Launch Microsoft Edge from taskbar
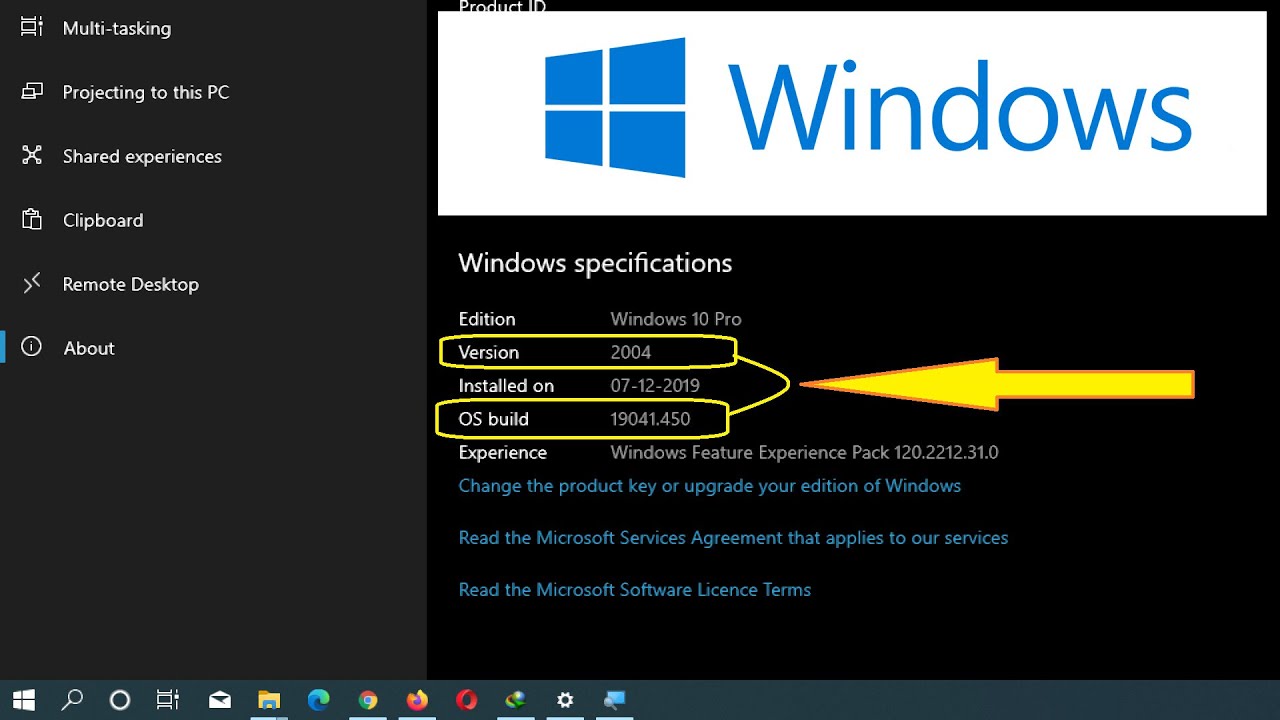Viewport: 1280px width, 720px height. tap(319, 700)
